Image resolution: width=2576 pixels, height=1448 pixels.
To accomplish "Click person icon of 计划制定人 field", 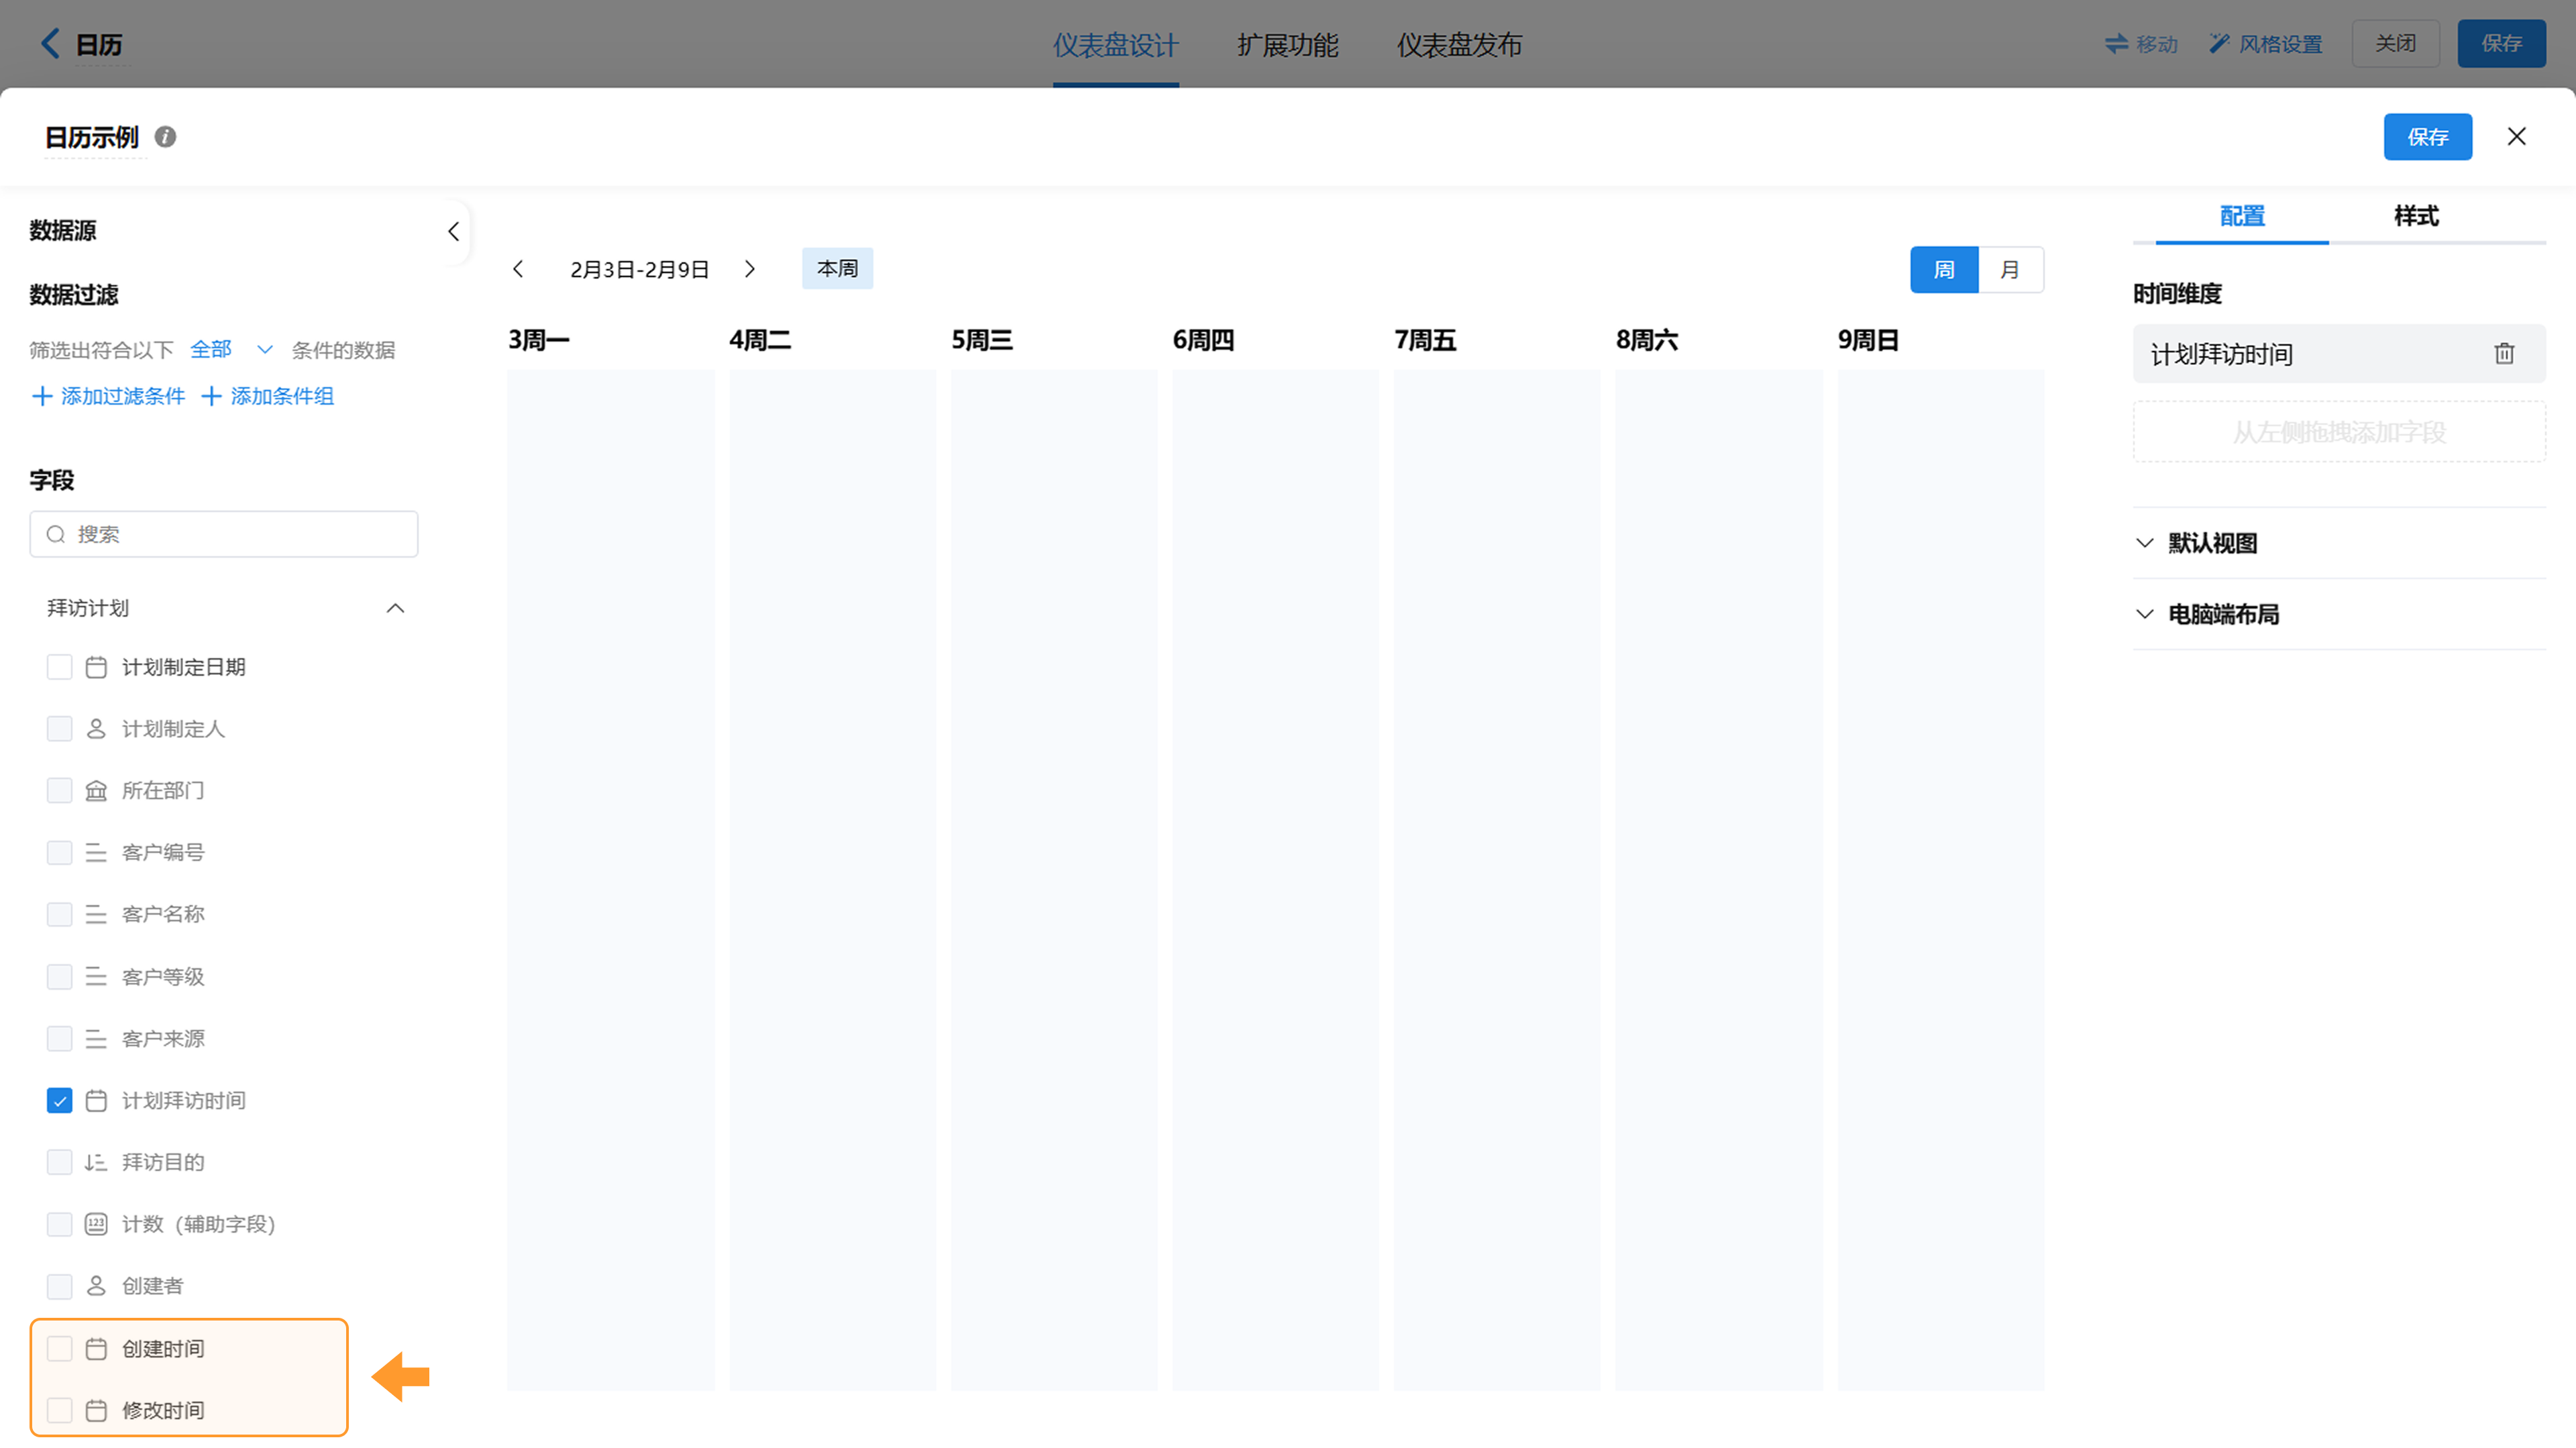I will point(96,729).
